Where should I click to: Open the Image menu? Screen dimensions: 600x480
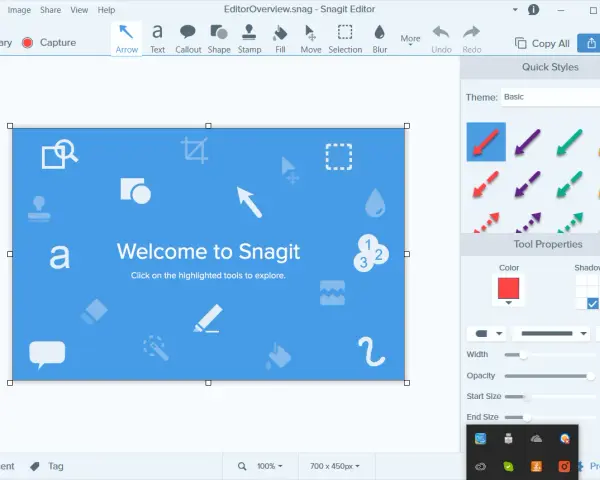(x=19, y=10)
